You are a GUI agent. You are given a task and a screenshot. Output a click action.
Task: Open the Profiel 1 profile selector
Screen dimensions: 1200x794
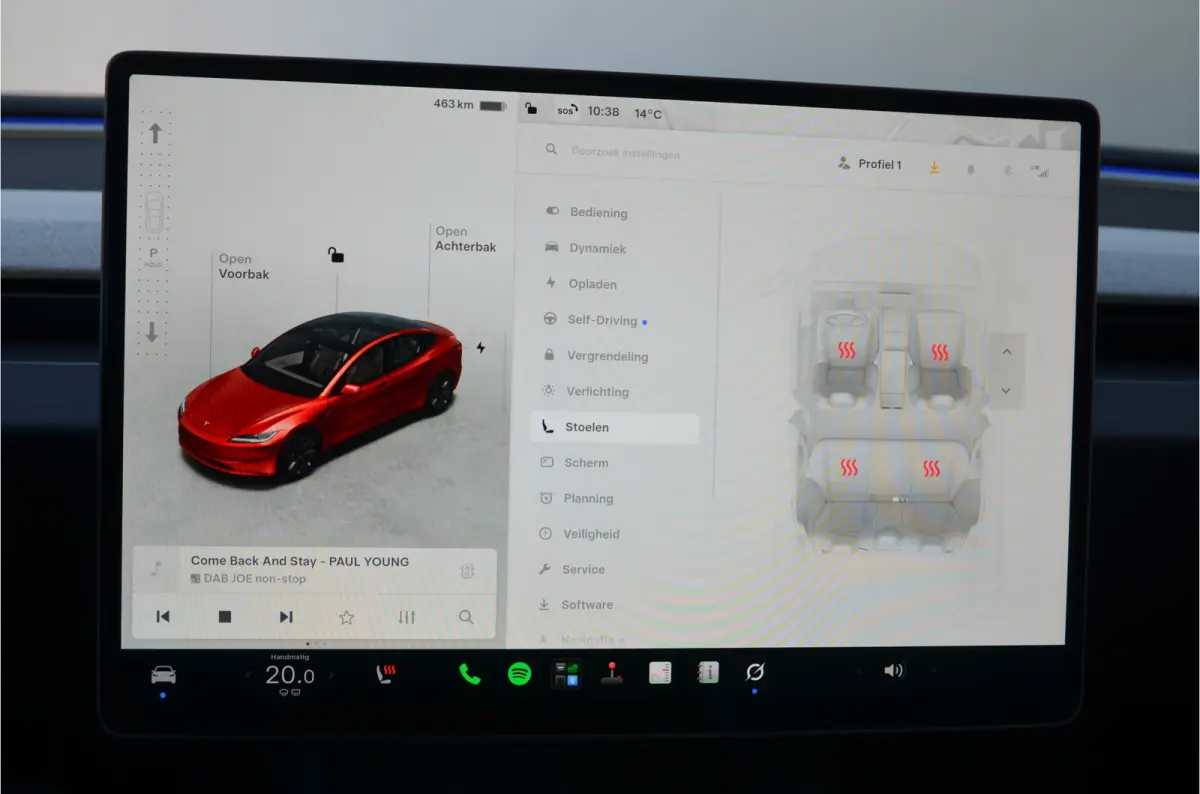[870, 164]
